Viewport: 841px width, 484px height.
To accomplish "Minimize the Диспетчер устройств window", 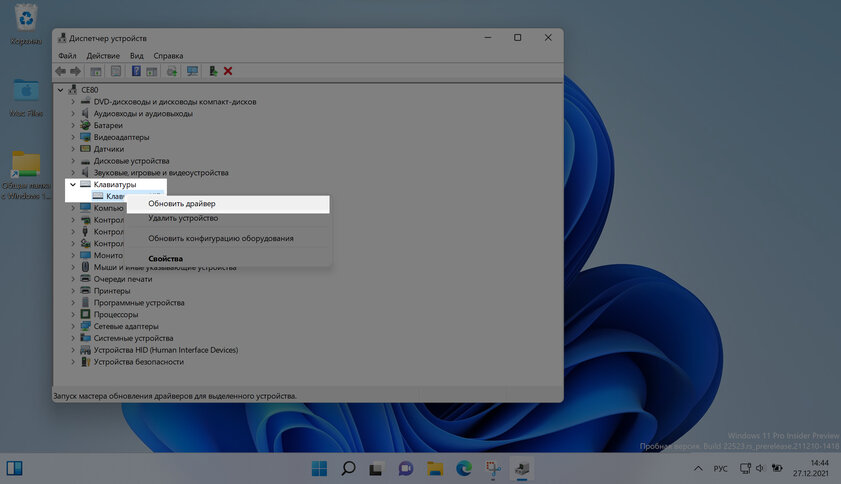I will coord(488,38).
